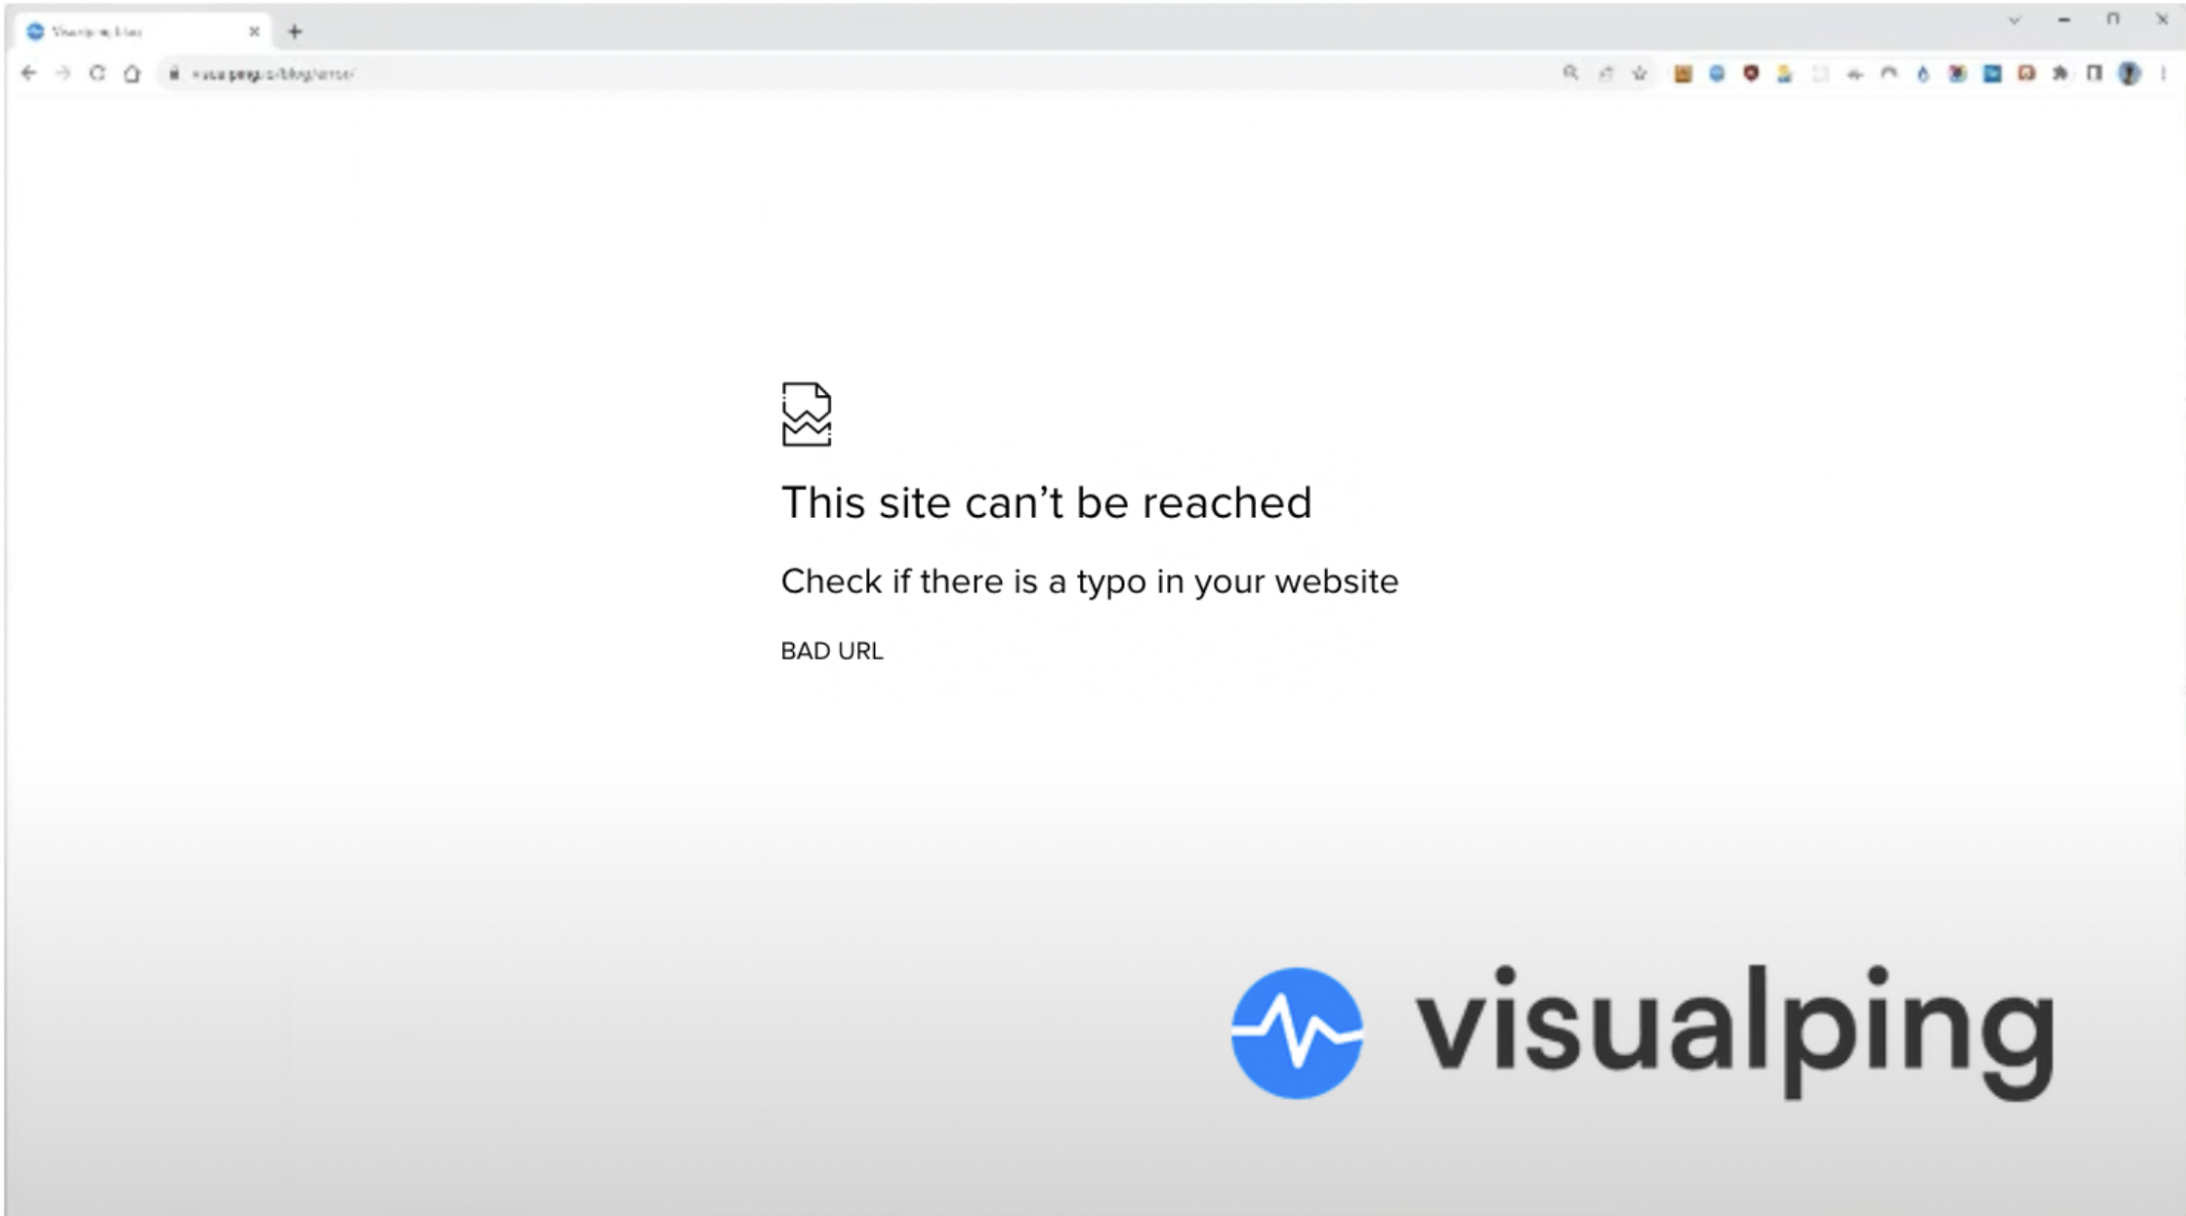Click the browser menu (three-dot) icon
This screenshot has width=2186, height=1216.
click(x=2162, y=72)
